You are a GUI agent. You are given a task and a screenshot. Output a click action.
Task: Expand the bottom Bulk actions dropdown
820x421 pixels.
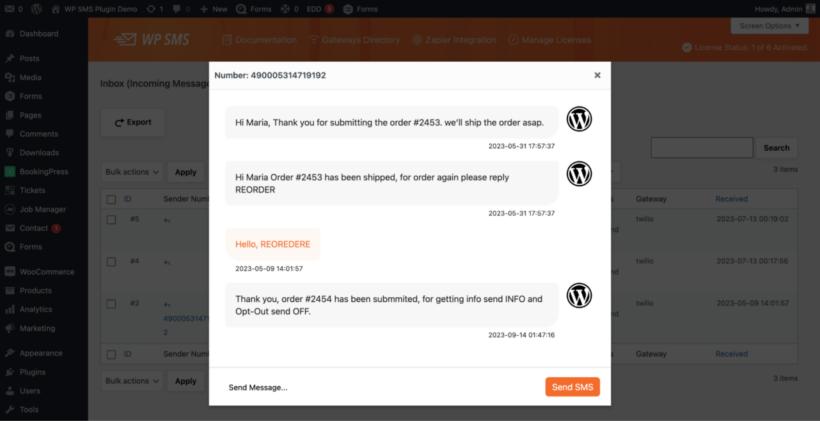tap(132, 381)
